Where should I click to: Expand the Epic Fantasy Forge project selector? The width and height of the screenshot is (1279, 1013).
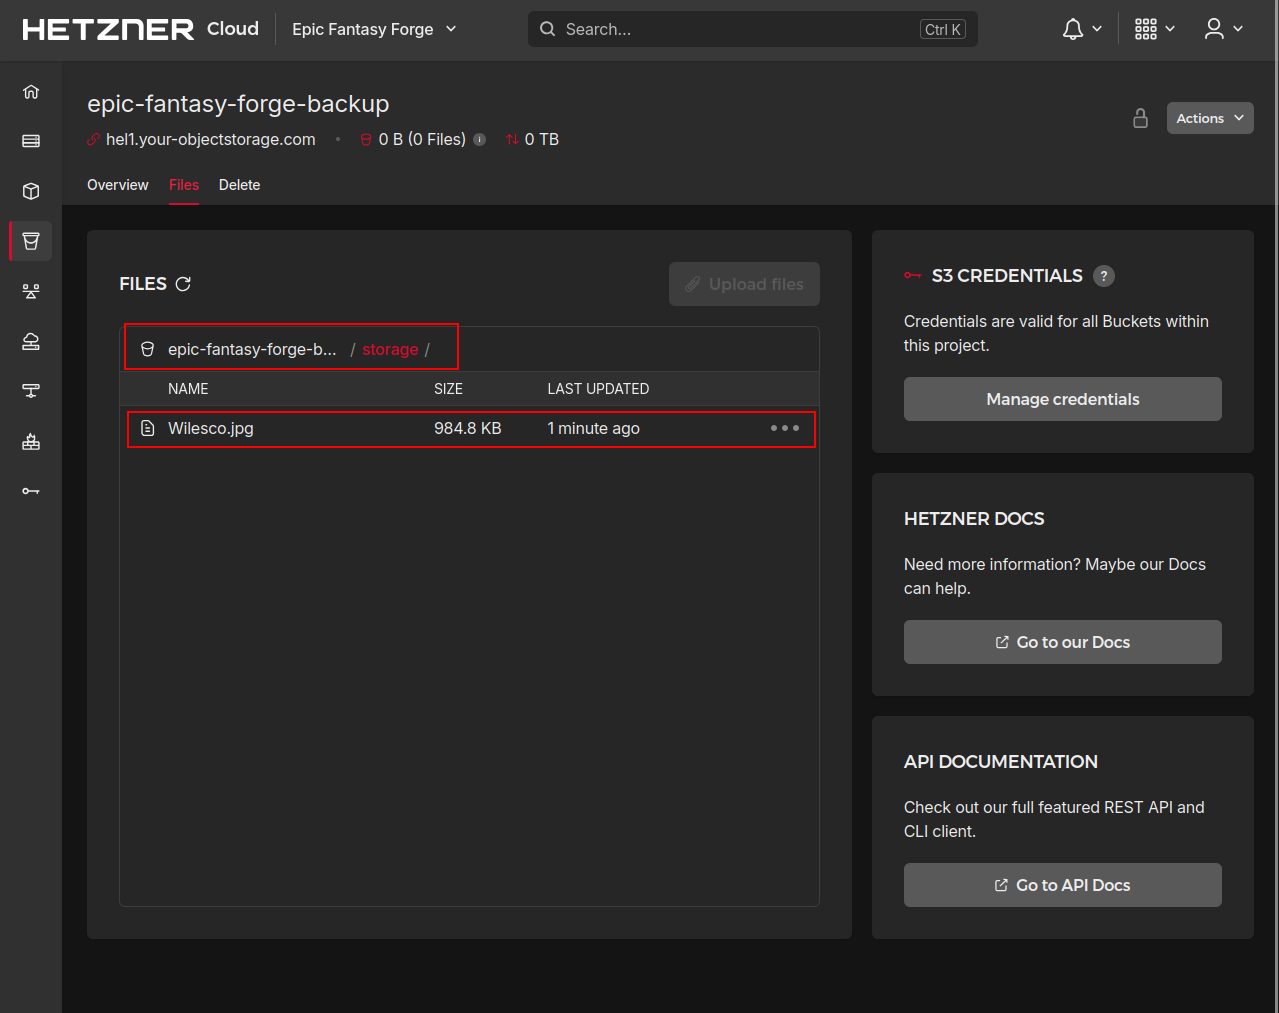374,29
